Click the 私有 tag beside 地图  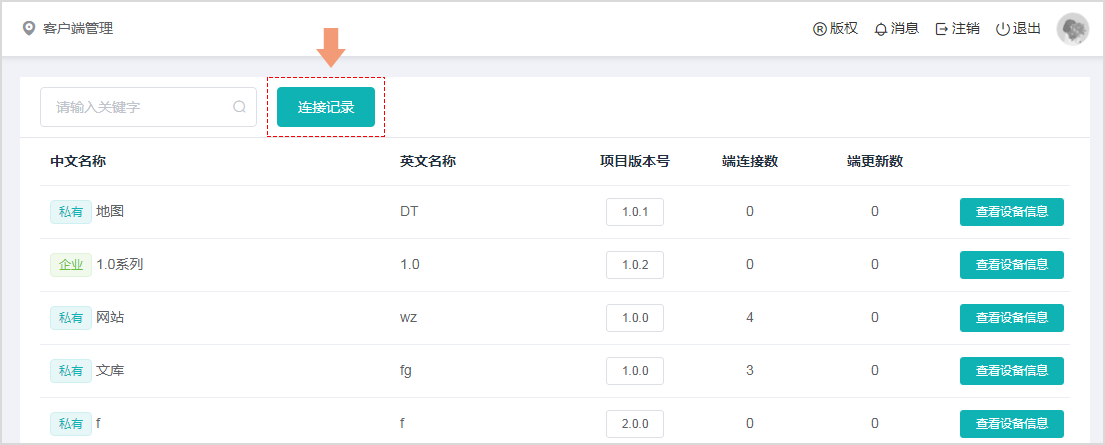(70, 212)
